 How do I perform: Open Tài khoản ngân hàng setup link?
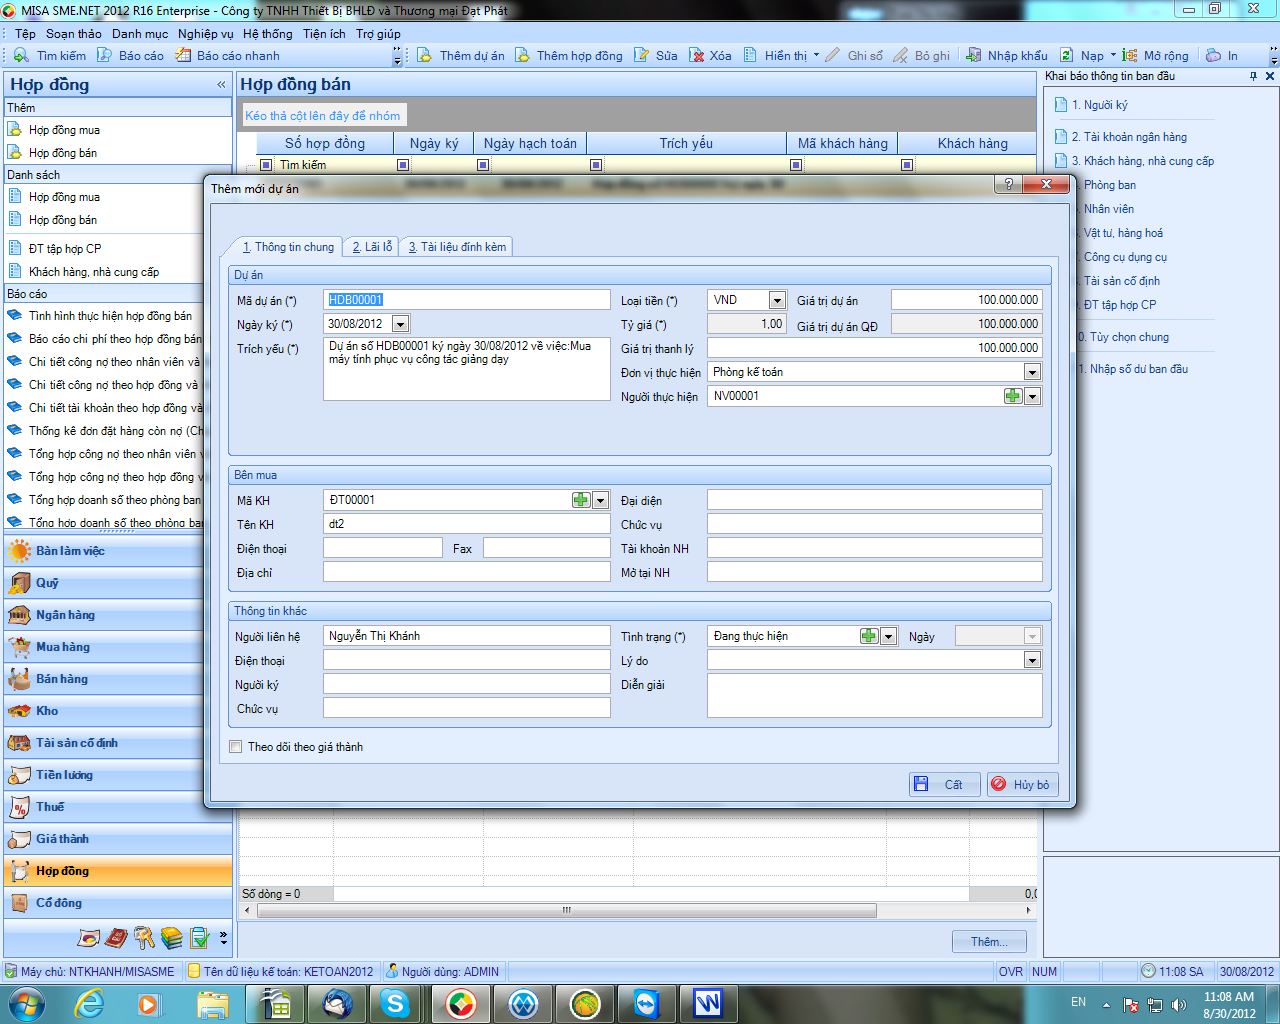click(1129, 137)
